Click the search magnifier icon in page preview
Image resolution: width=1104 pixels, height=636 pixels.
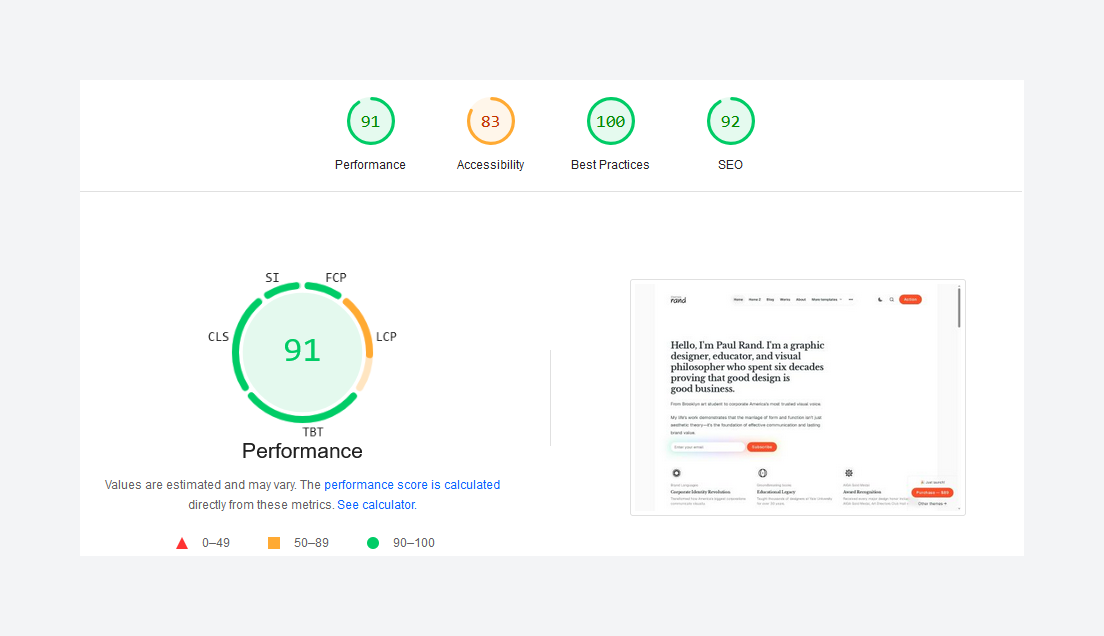(892, 299)
